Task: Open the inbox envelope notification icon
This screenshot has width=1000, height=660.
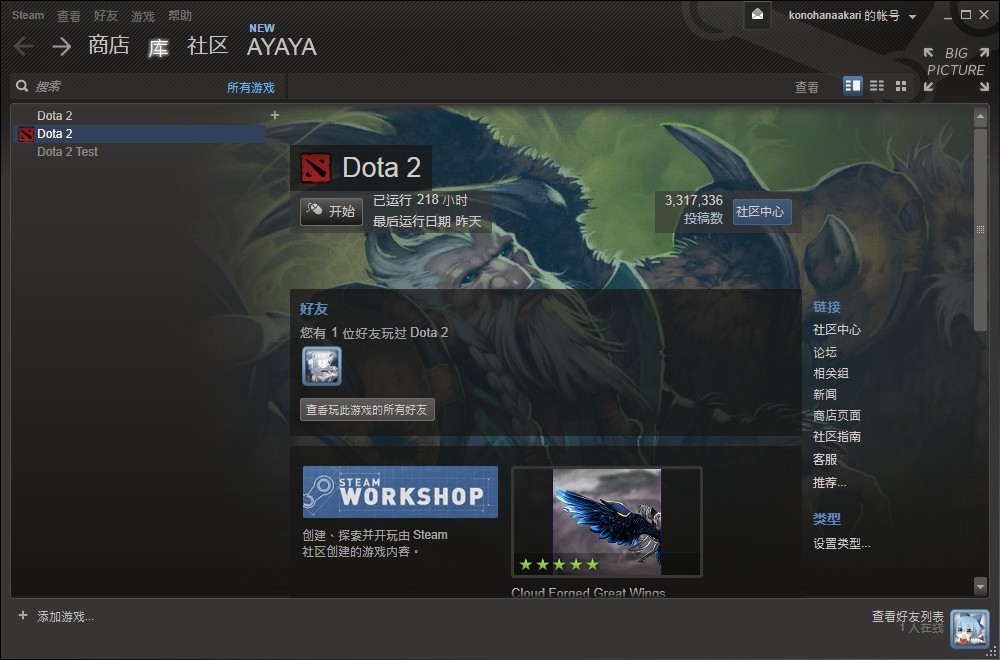Action: click(x=757, y=15)
